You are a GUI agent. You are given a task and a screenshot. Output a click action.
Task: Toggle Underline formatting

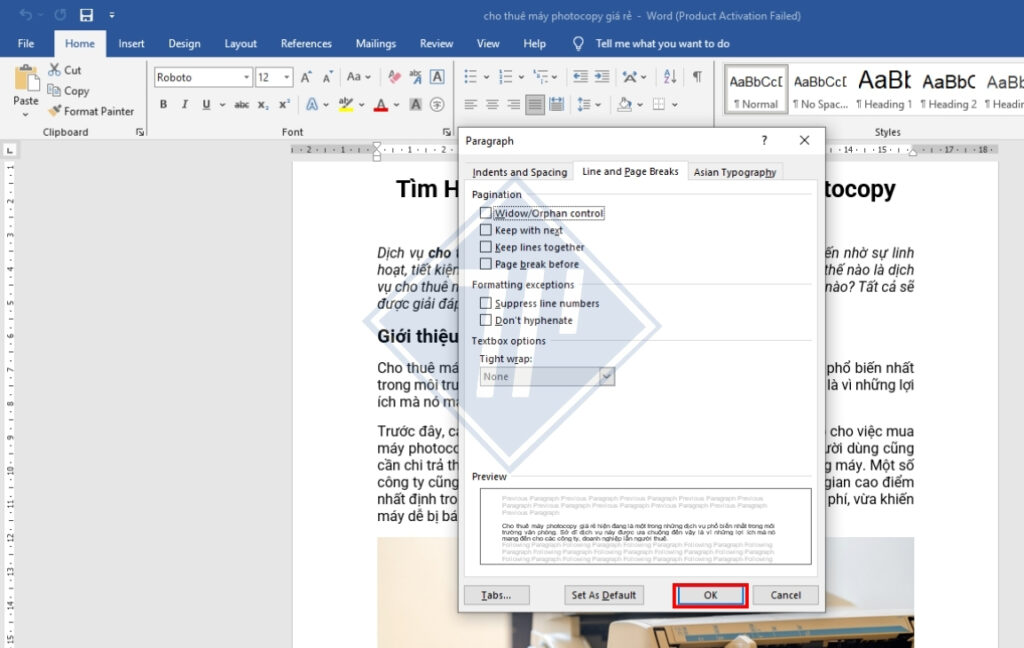click(x=206, y=104)
